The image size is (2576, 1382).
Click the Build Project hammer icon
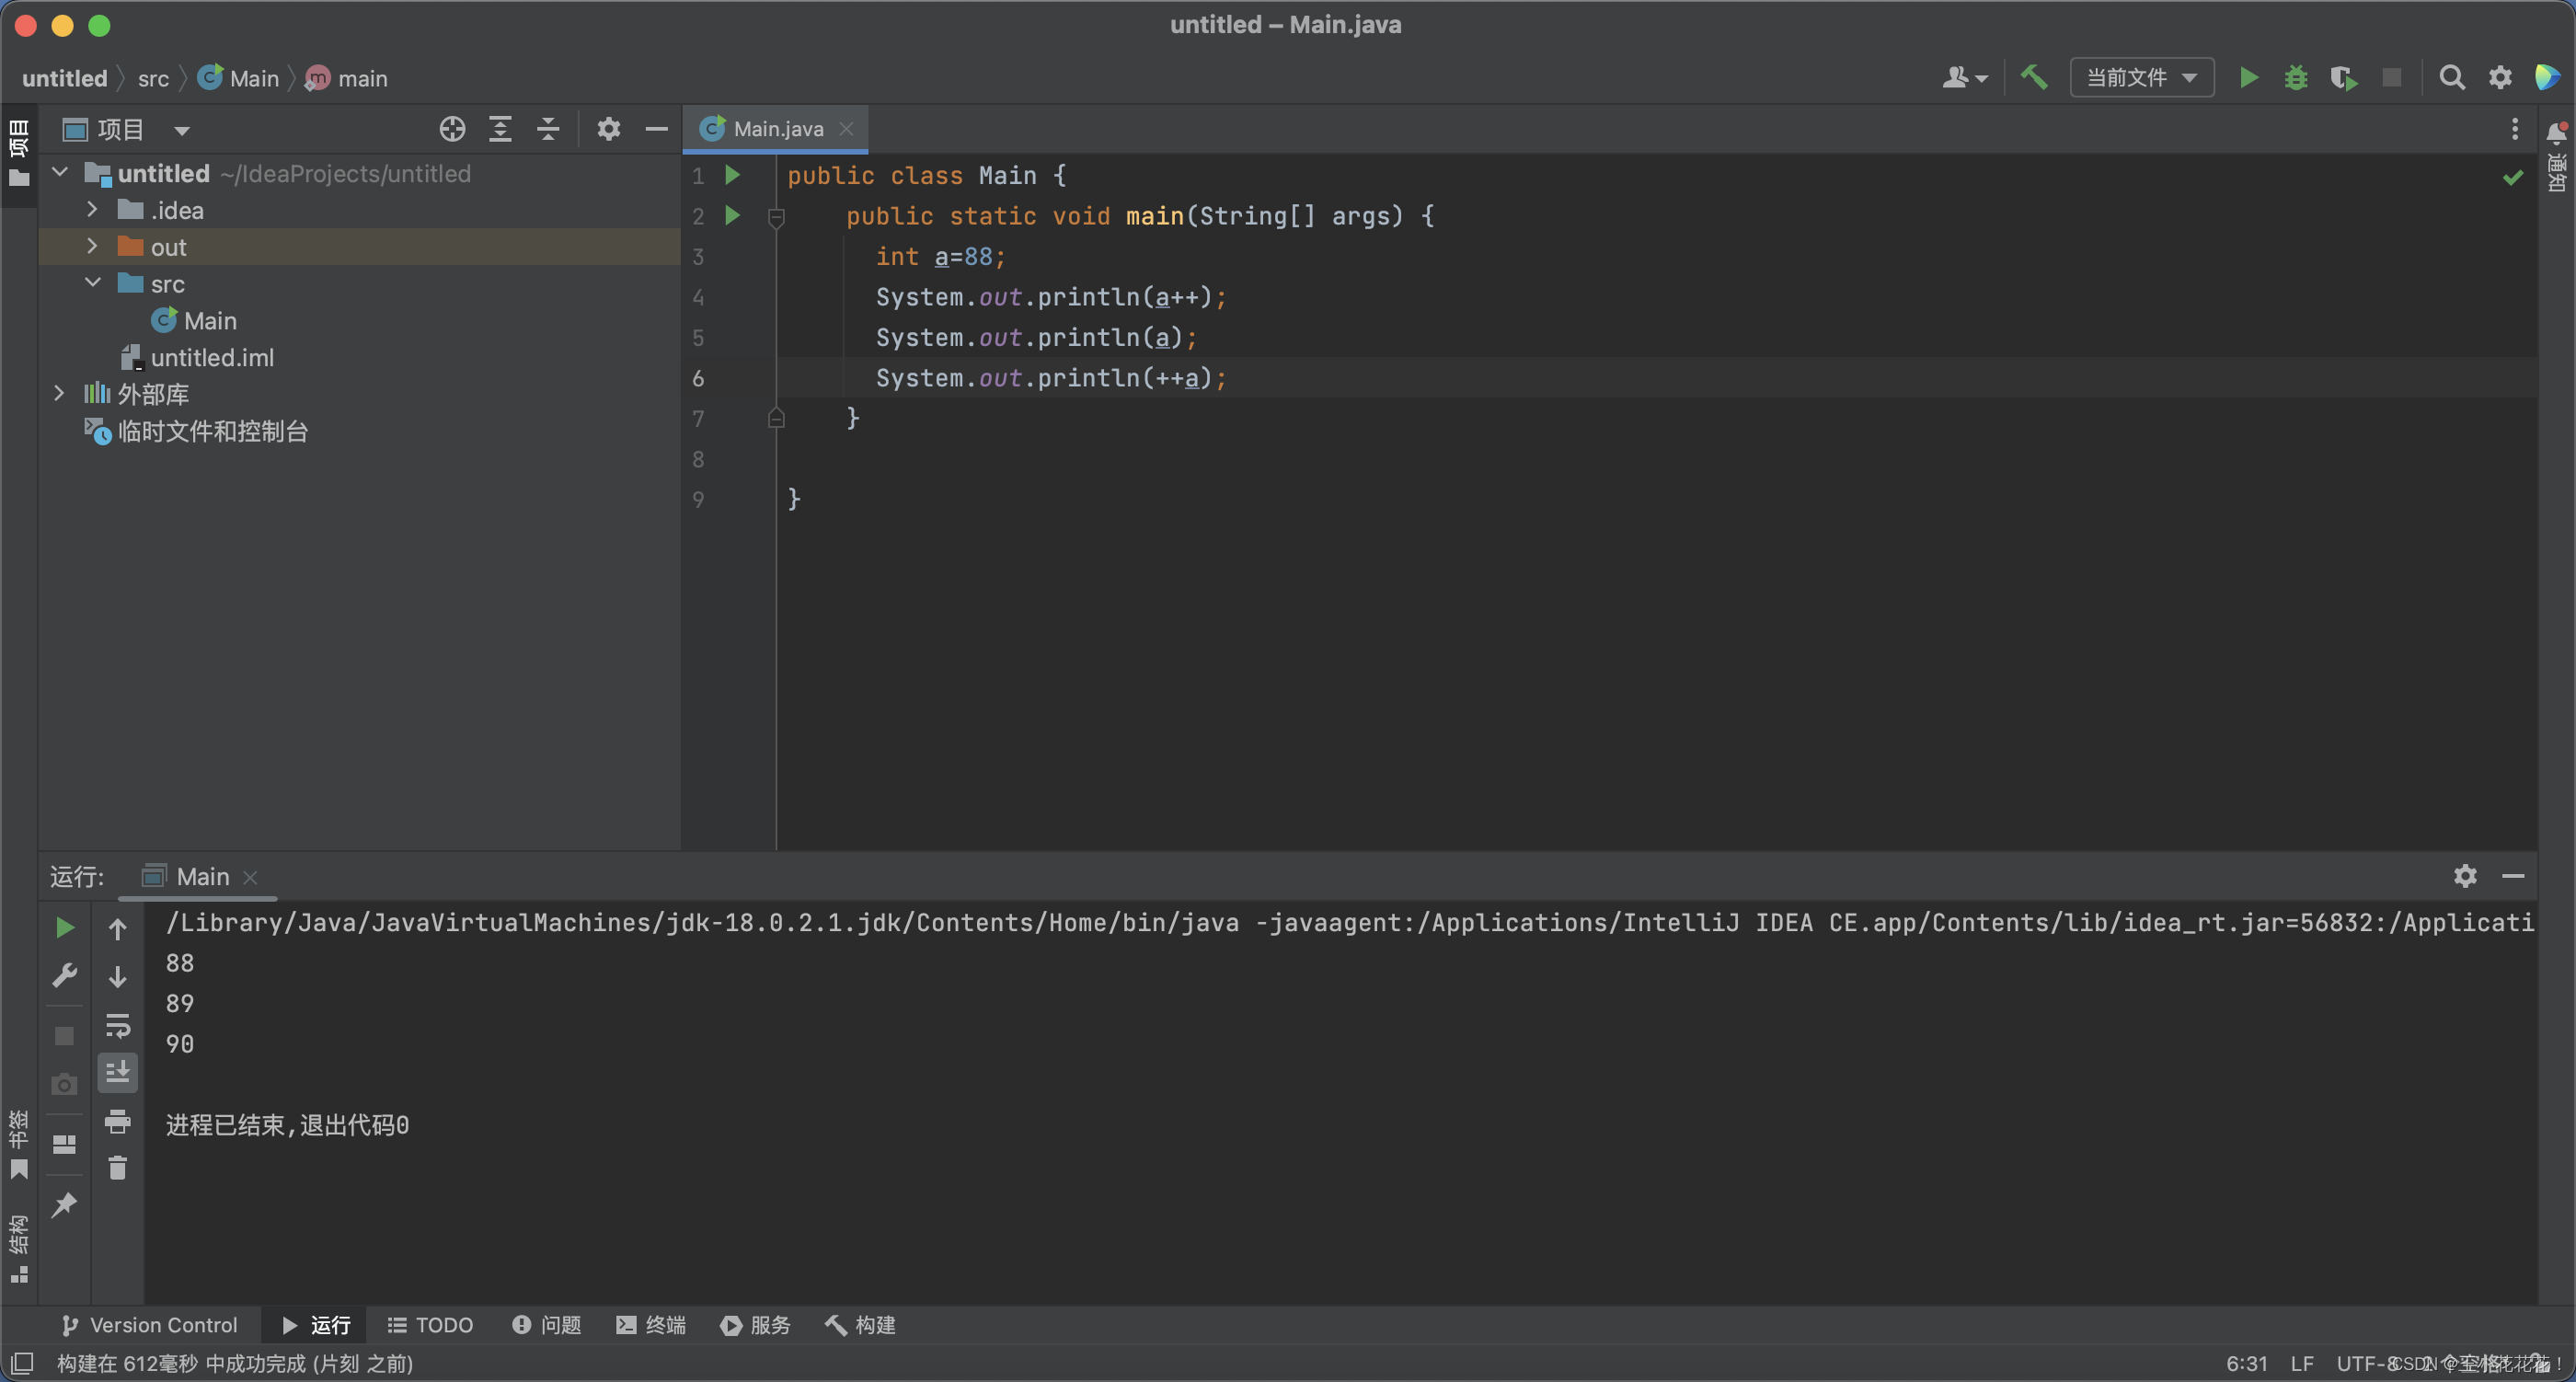click(x=2033, y=77)
